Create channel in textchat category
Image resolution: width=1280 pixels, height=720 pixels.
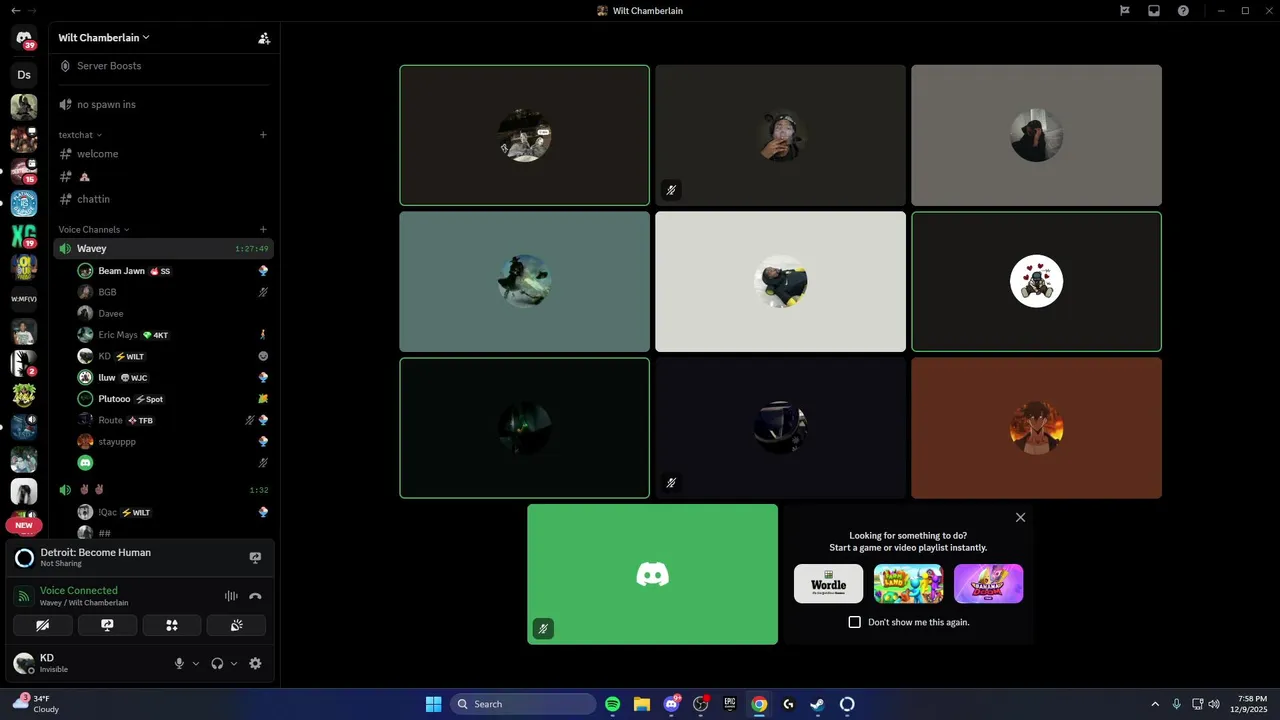(263, 135)
